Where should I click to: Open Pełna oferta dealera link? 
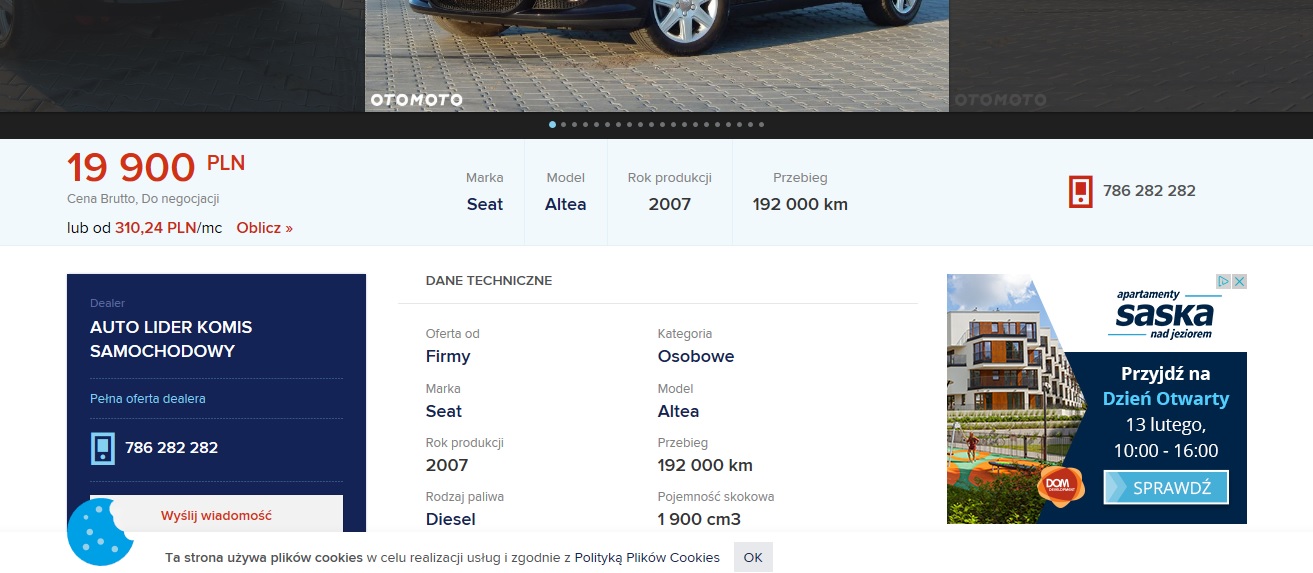click(x=148, y=399)
